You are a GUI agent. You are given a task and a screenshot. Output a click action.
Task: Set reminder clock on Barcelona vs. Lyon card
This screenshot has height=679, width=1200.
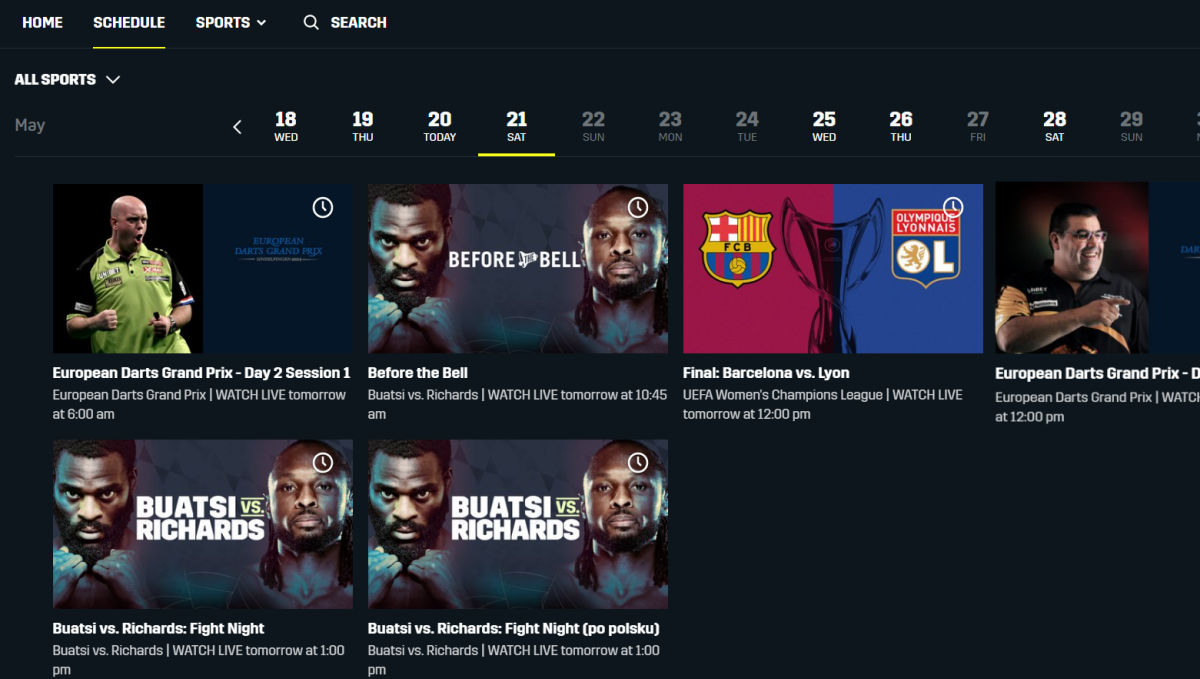pyautogui.click(x=953, y=207)
